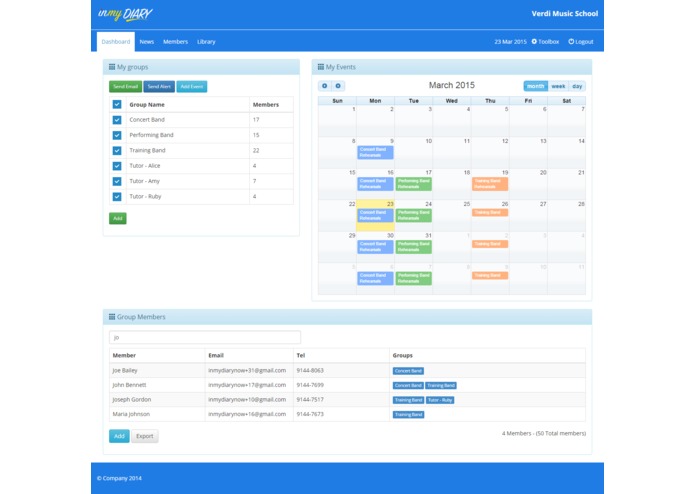
Task: Select member name Joseph Gordon
Action: pyautogui.click(x=132, y=400)
